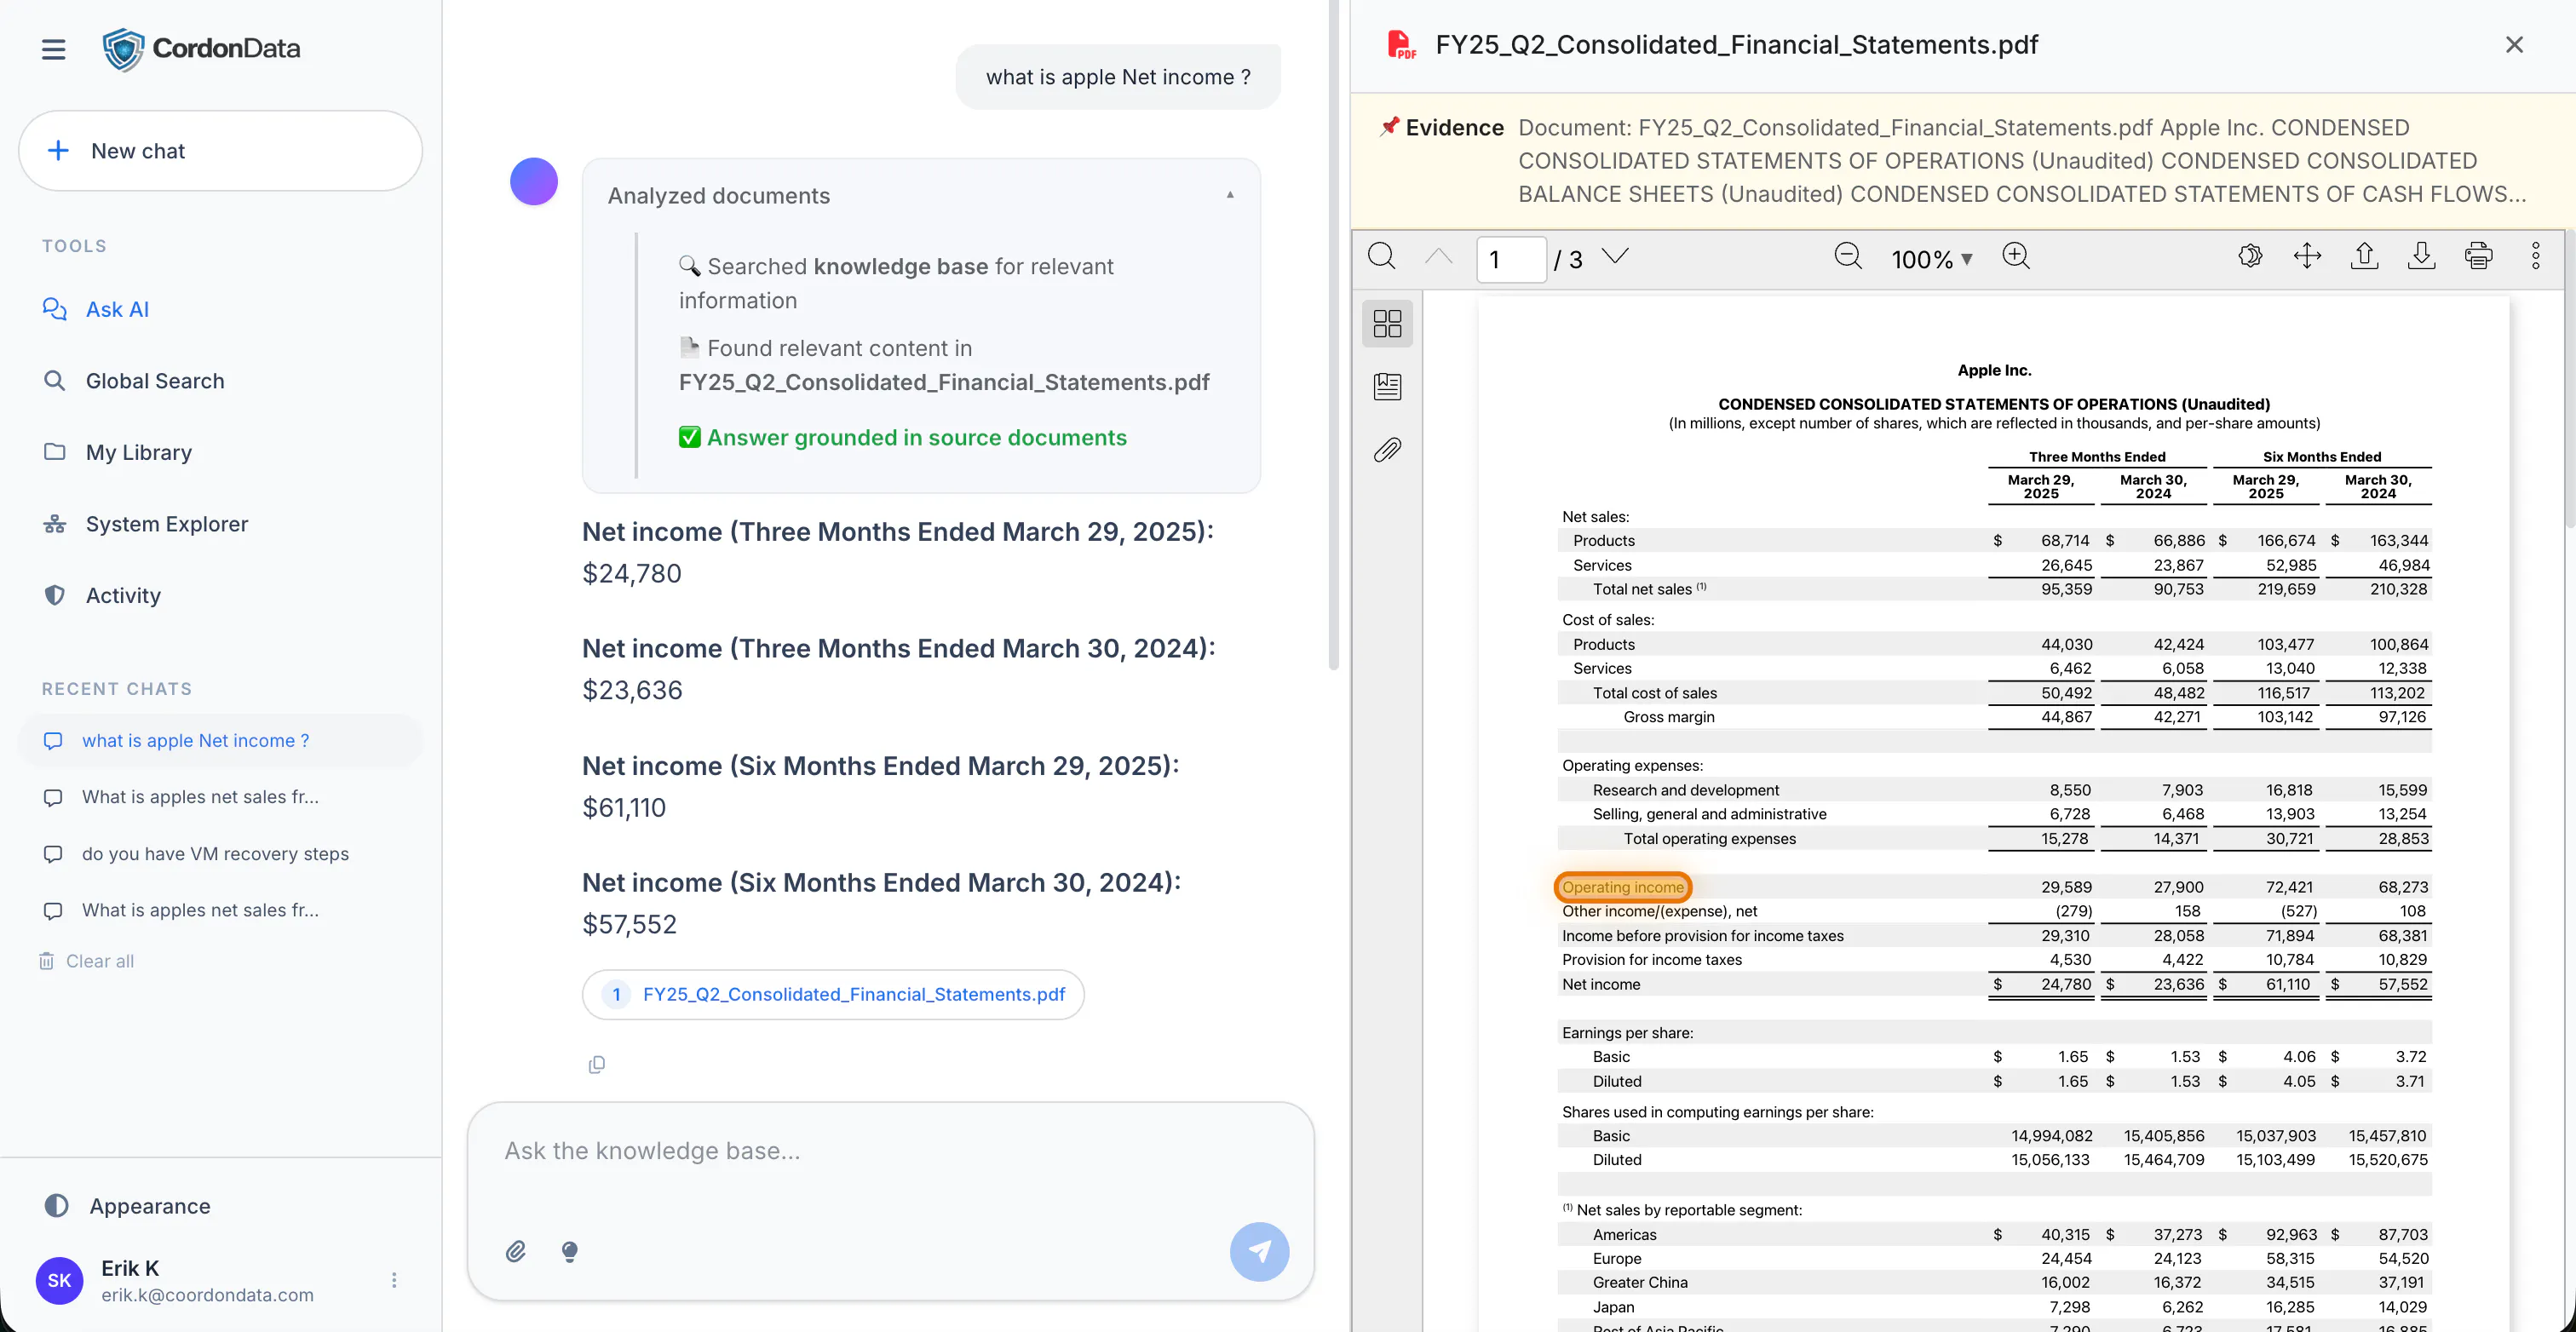Click the highlighted 'Operating income' label
2576x1332 pixels.
point(1622,887)
